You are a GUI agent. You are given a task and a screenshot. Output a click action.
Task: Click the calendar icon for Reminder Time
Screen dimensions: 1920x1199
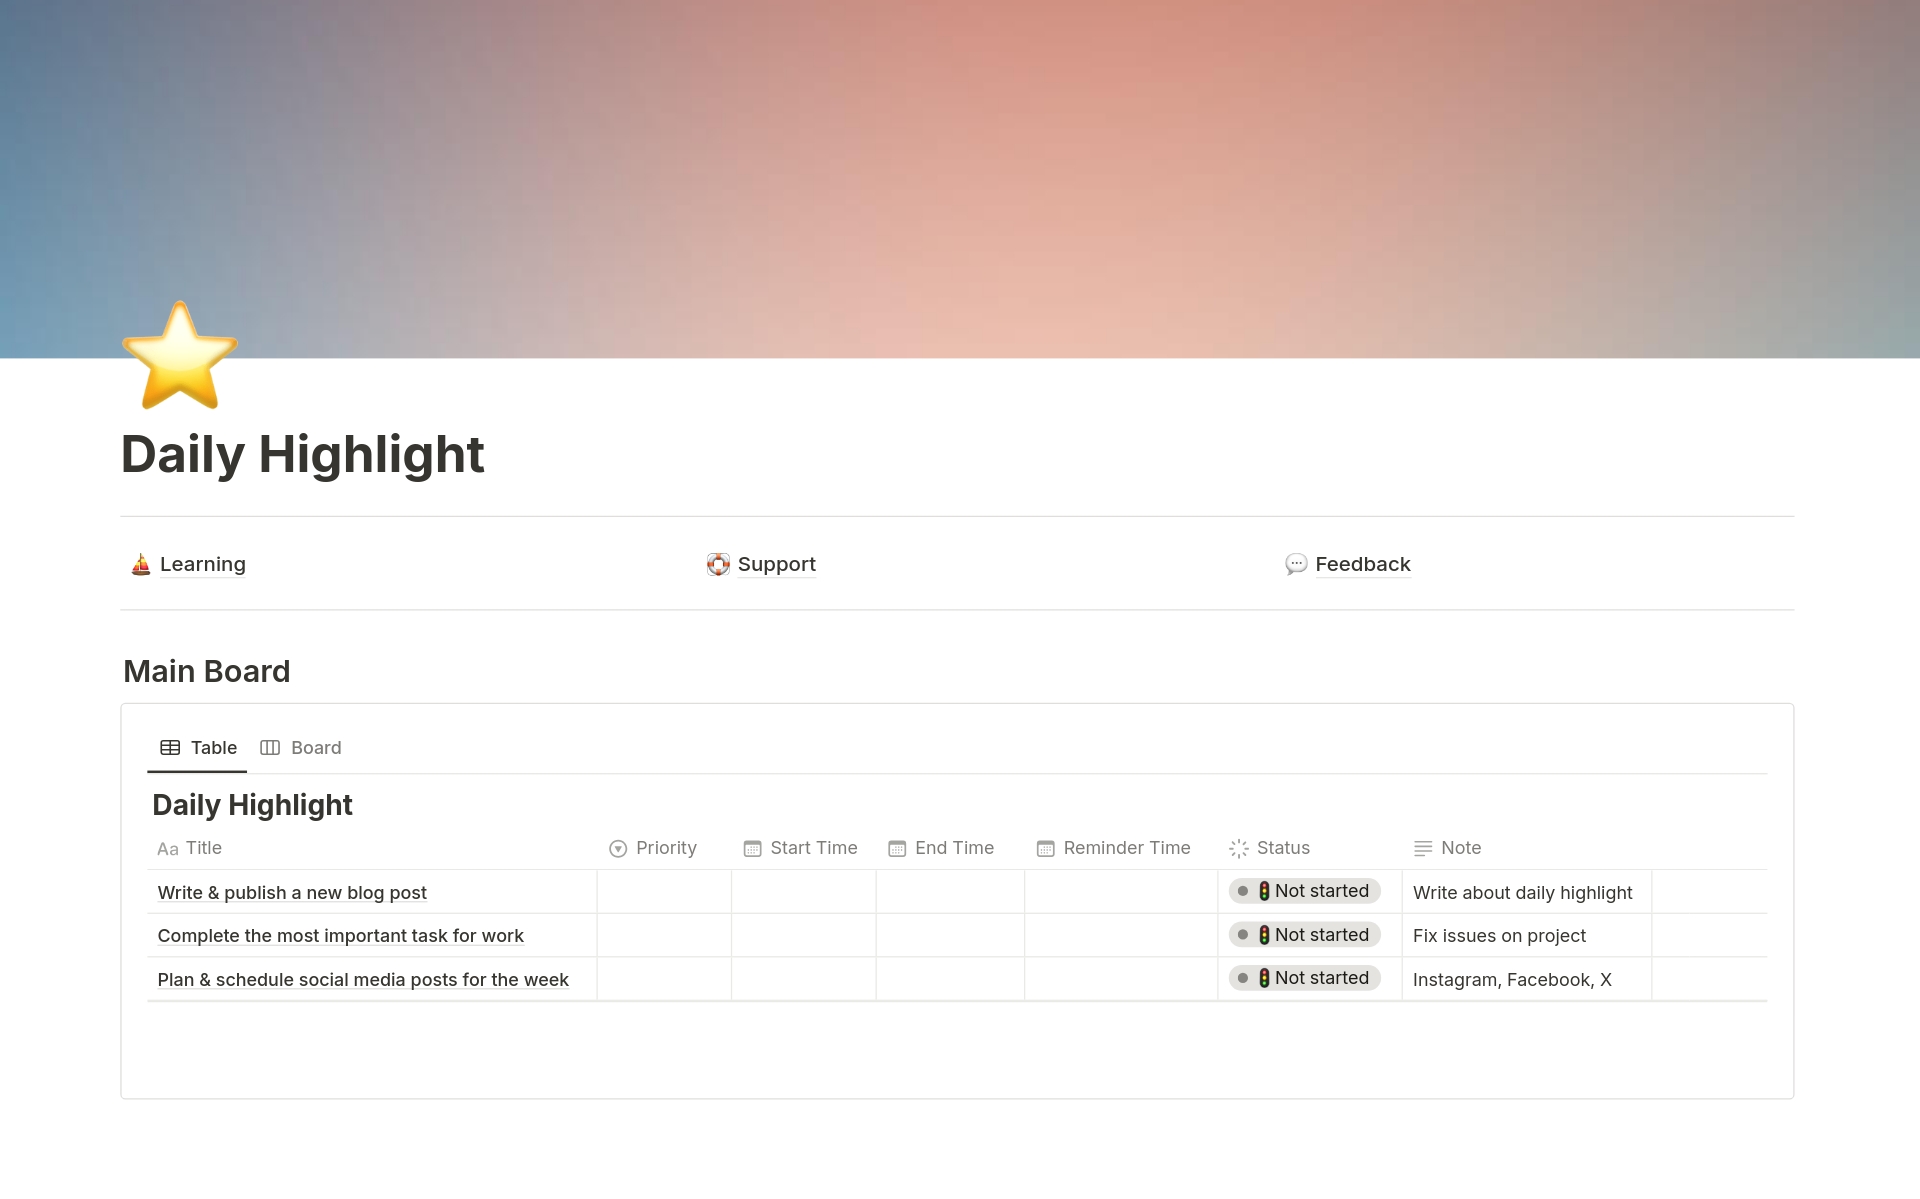tap(1045, 849)
